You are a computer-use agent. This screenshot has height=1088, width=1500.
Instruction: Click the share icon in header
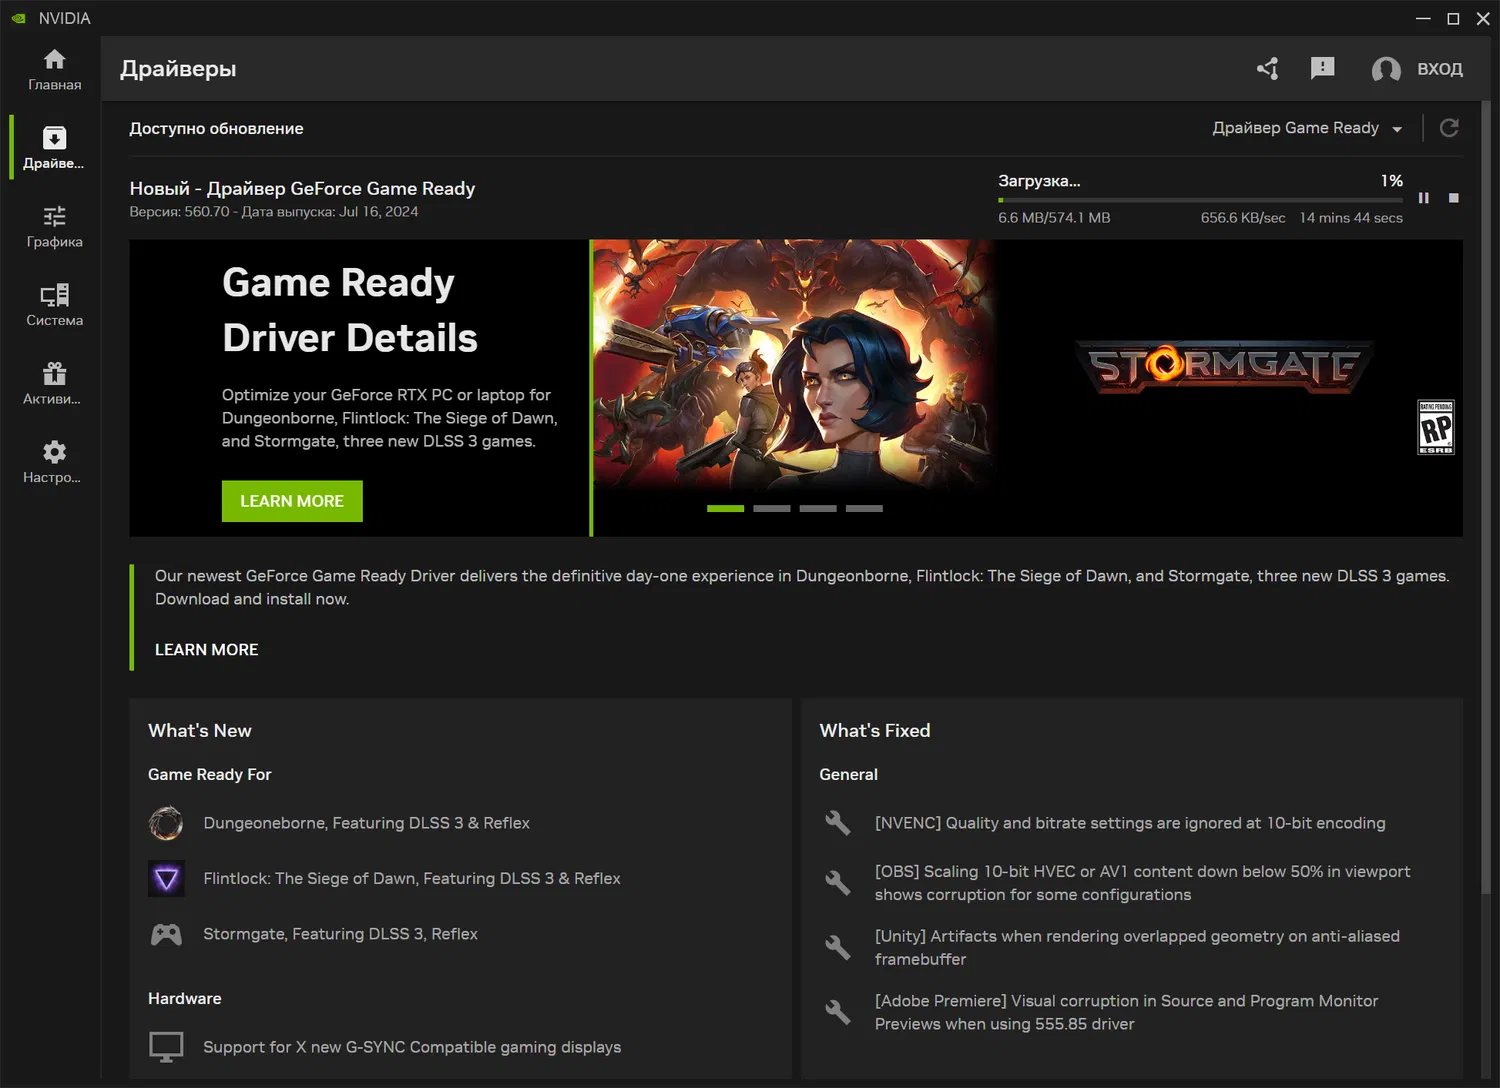tap(1268, 68)
